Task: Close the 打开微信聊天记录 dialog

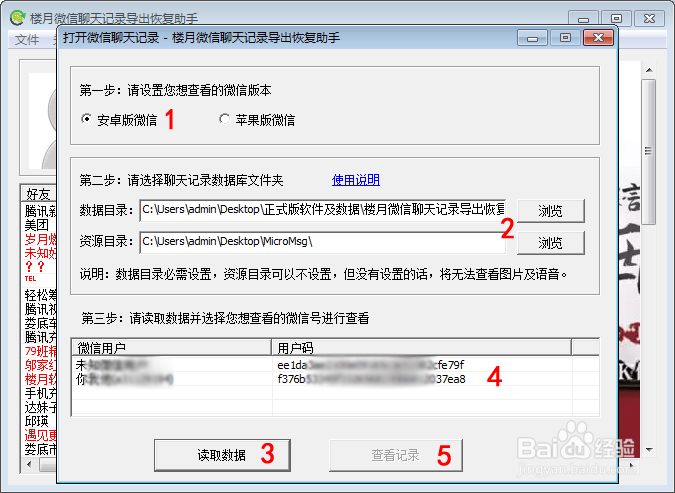Action: click(598, 38)
